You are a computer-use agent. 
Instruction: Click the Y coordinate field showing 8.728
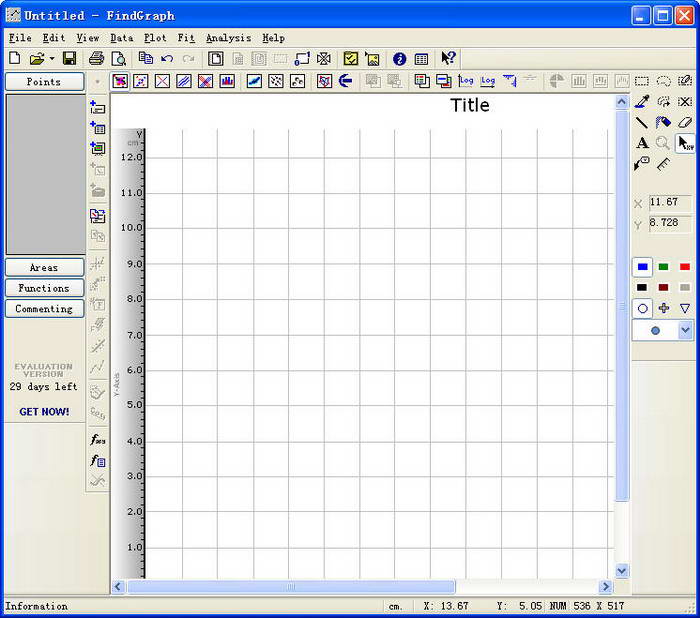click(x=670, y=223)
